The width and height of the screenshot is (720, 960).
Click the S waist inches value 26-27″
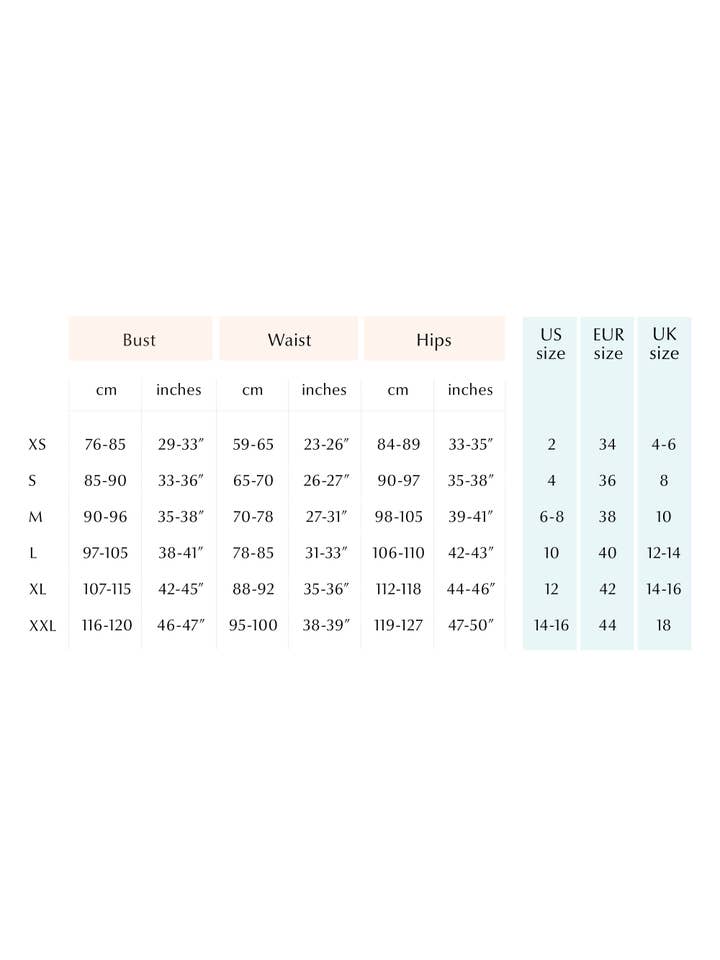tap(326, 481)
